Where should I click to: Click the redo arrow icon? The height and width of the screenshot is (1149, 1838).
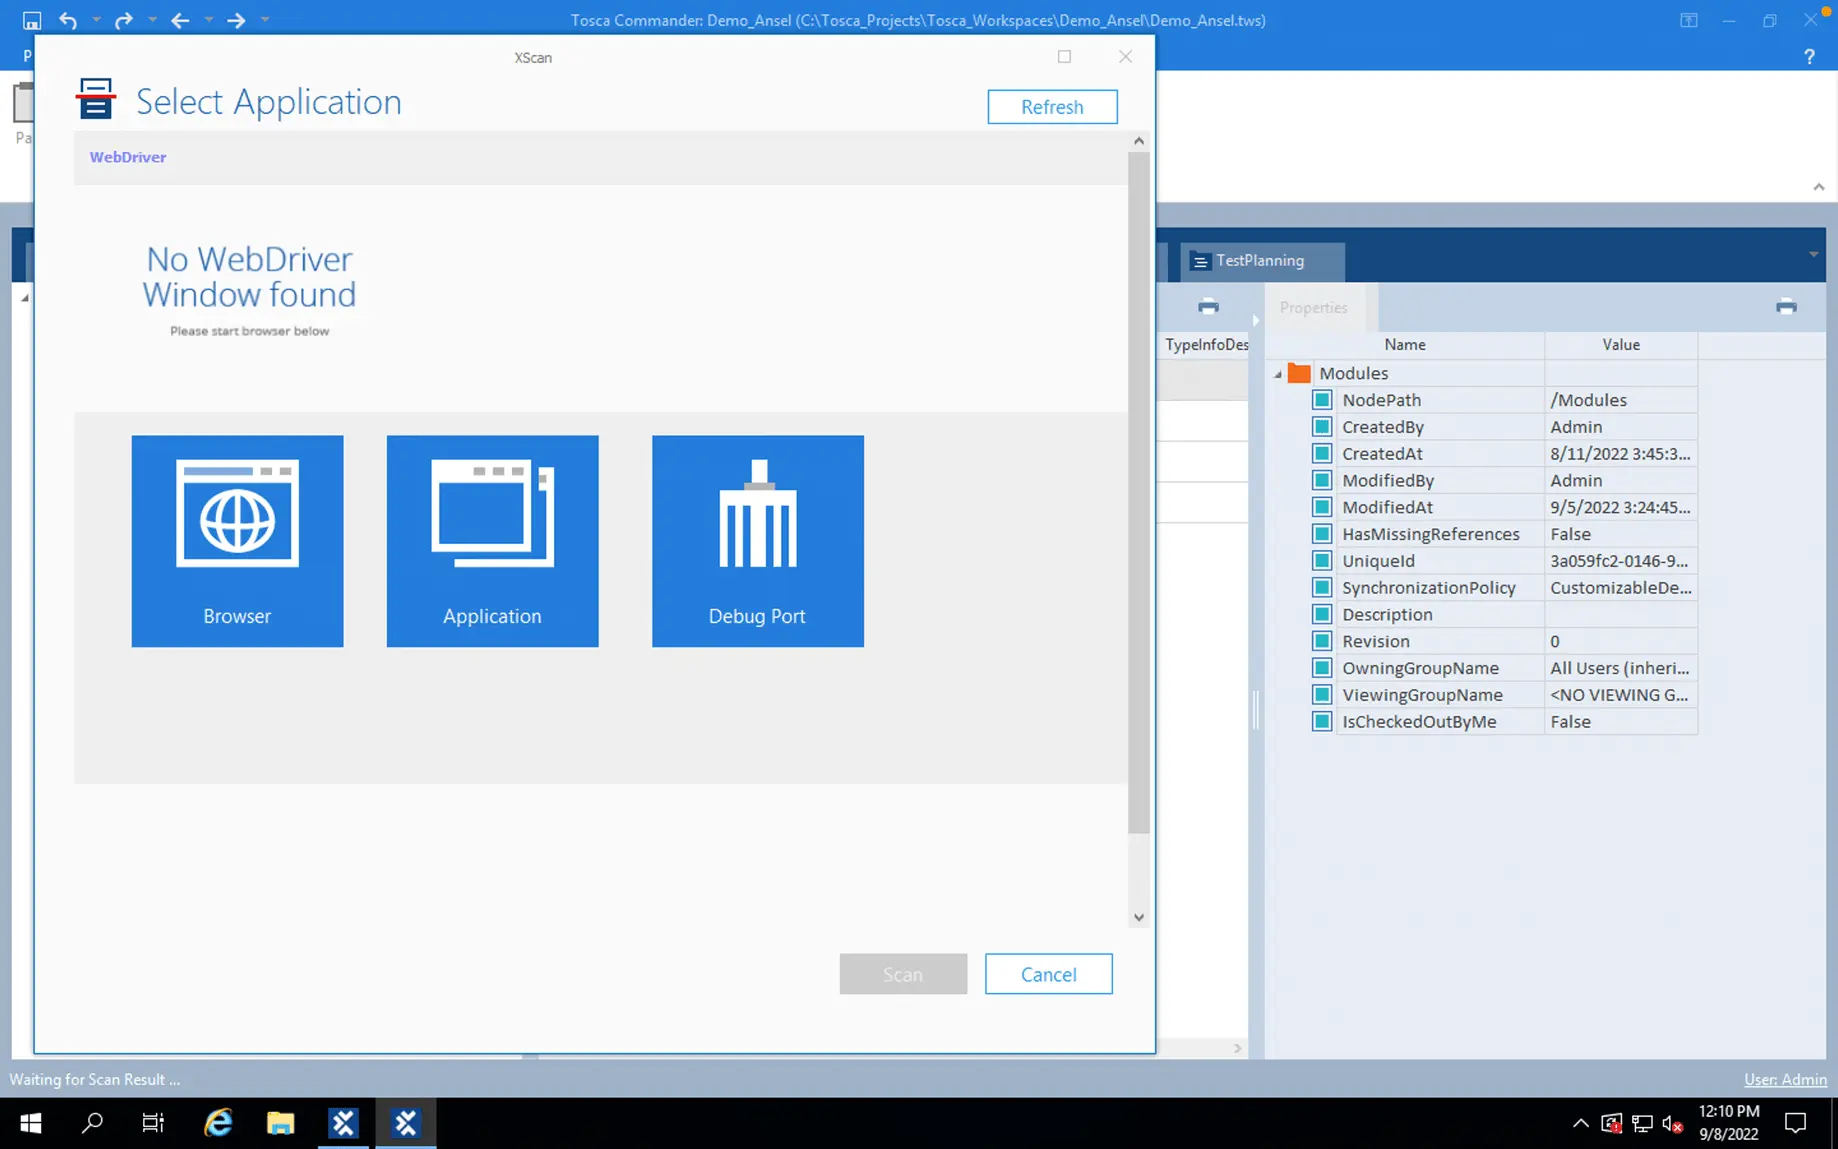123,20
